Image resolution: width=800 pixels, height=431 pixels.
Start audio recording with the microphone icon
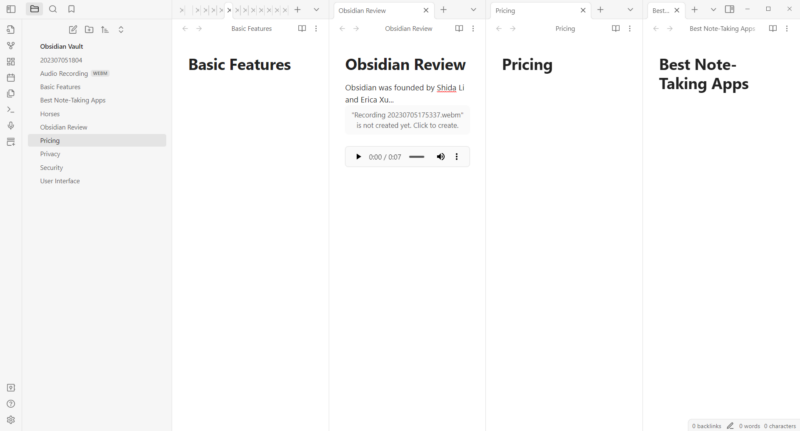[x=11, y=125]
